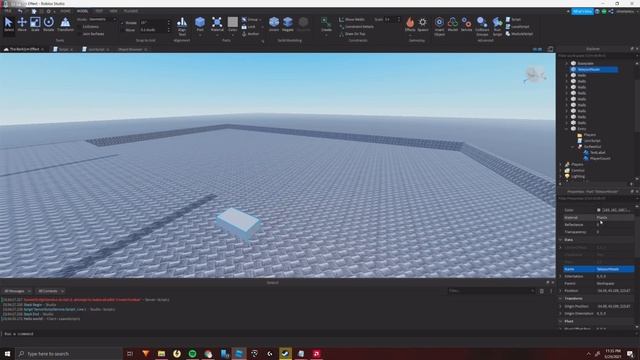Viewport: 640px width, 360px height.
Task: Click the Group parts icon
Action: 250,20
